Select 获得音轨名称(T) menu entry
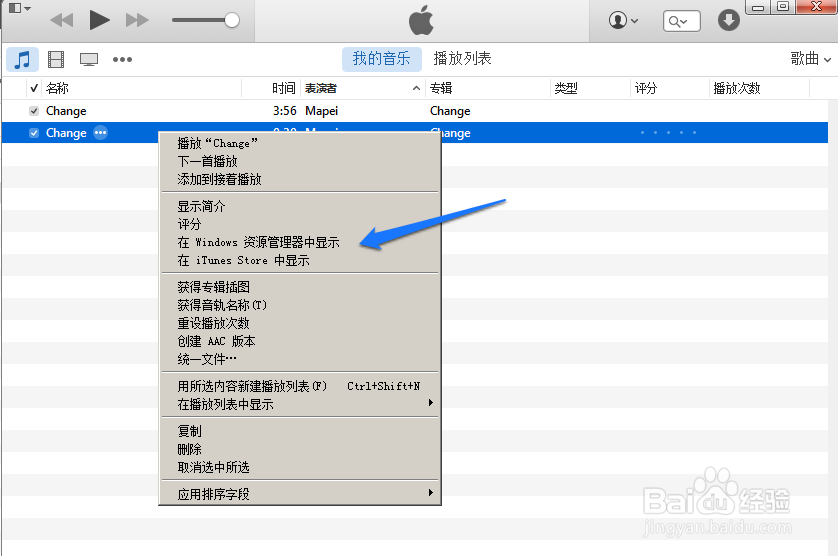 coord(300,305)
